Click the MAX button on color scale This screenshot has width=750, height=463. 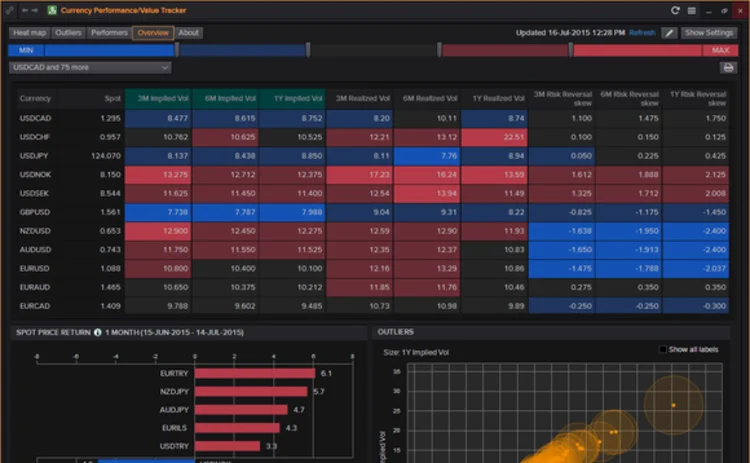point(720,50)
